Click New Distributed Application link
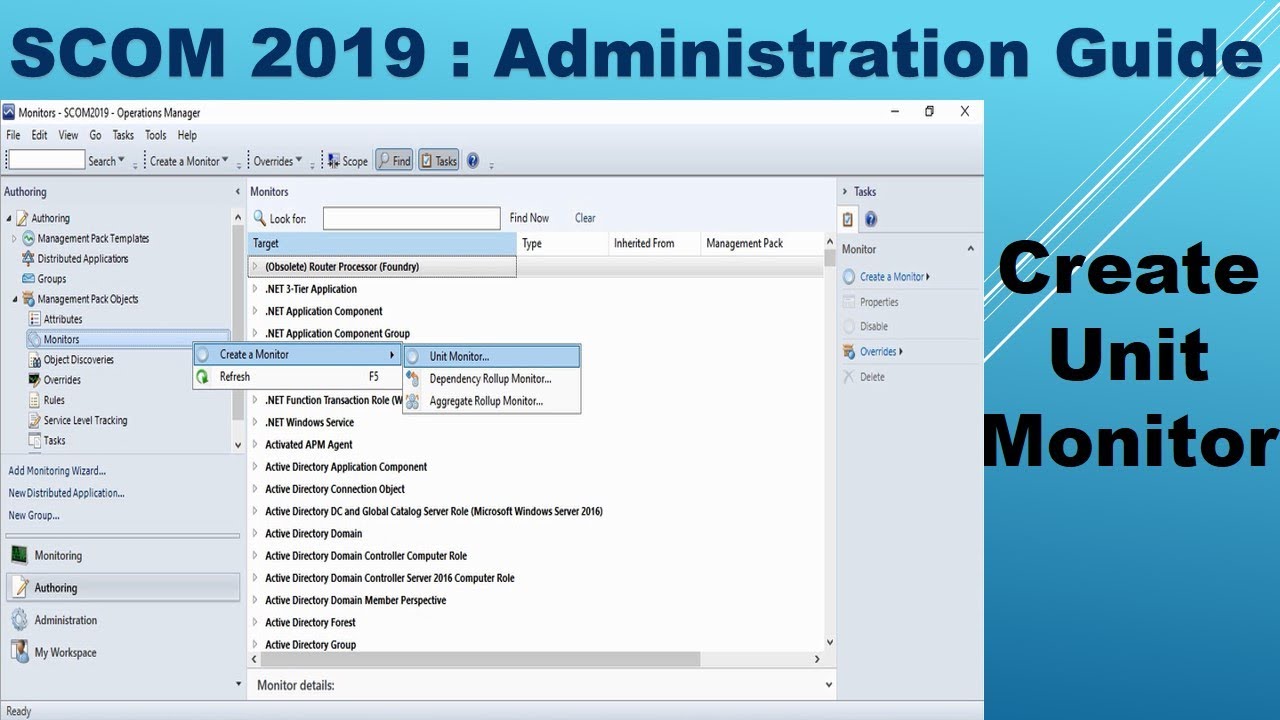1280x720 pixels. (66, 493)
